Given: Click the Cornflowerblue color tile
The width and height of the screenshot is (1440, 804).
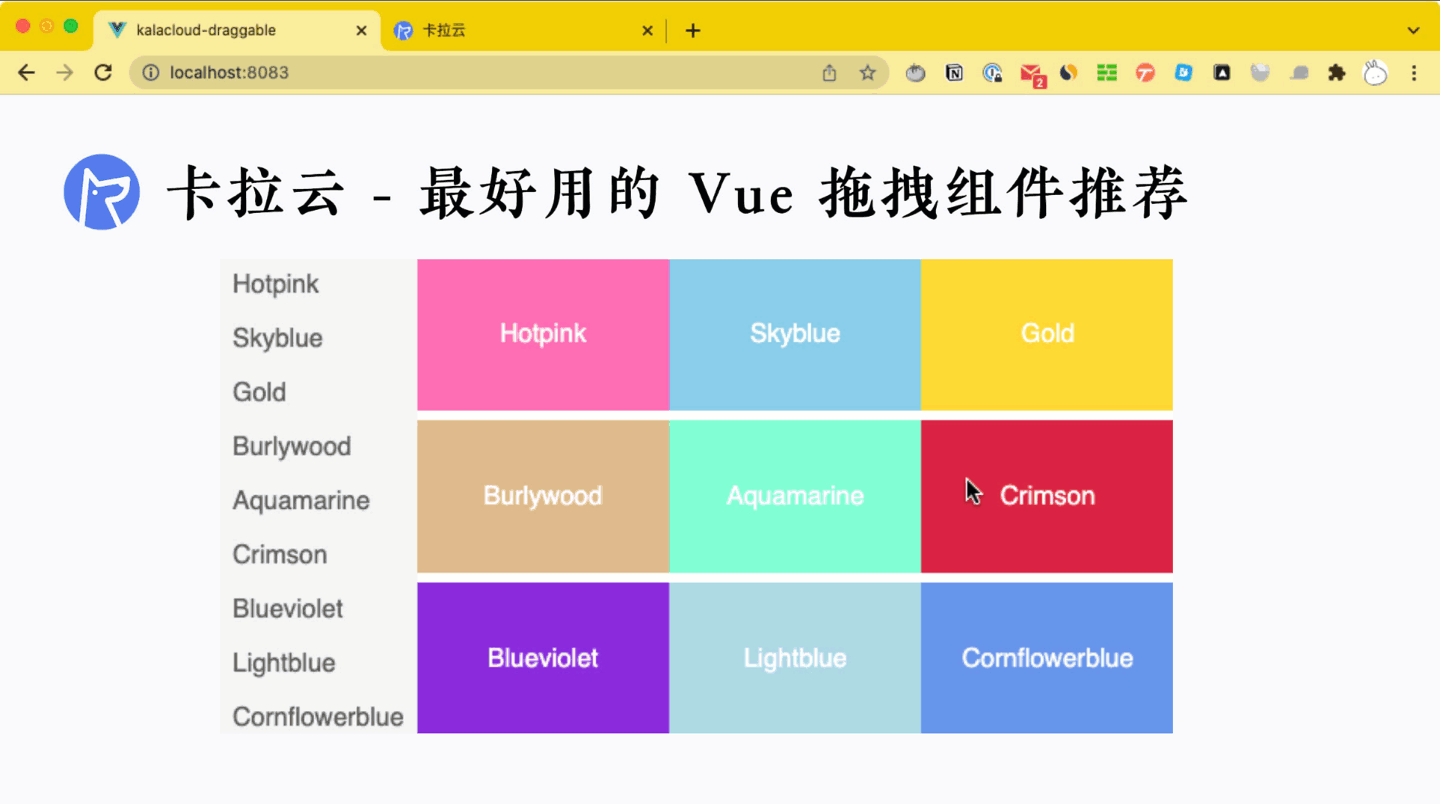Looking at the screenshot, I should [1047, 658].
